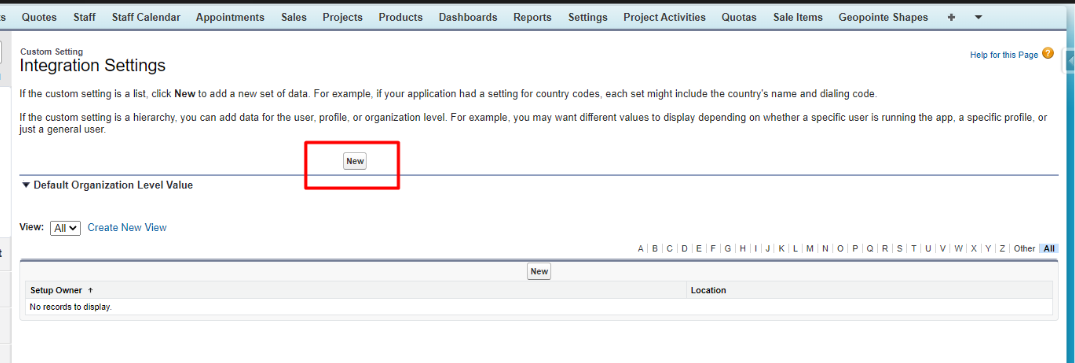This screenshot has width=1075, height=363.
Task: Open the Staff tab
Action: 84,17
